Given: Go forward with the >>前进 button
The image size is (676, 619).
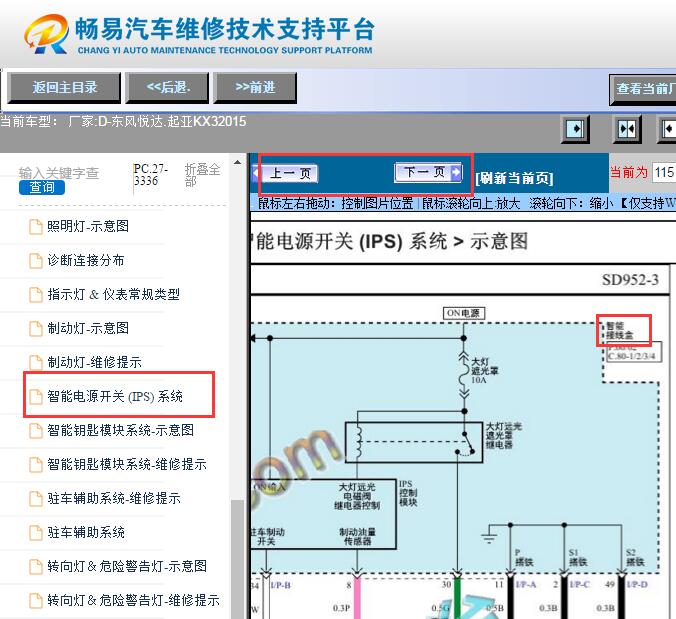Looking at the screenshot, I should coord(255,88).
